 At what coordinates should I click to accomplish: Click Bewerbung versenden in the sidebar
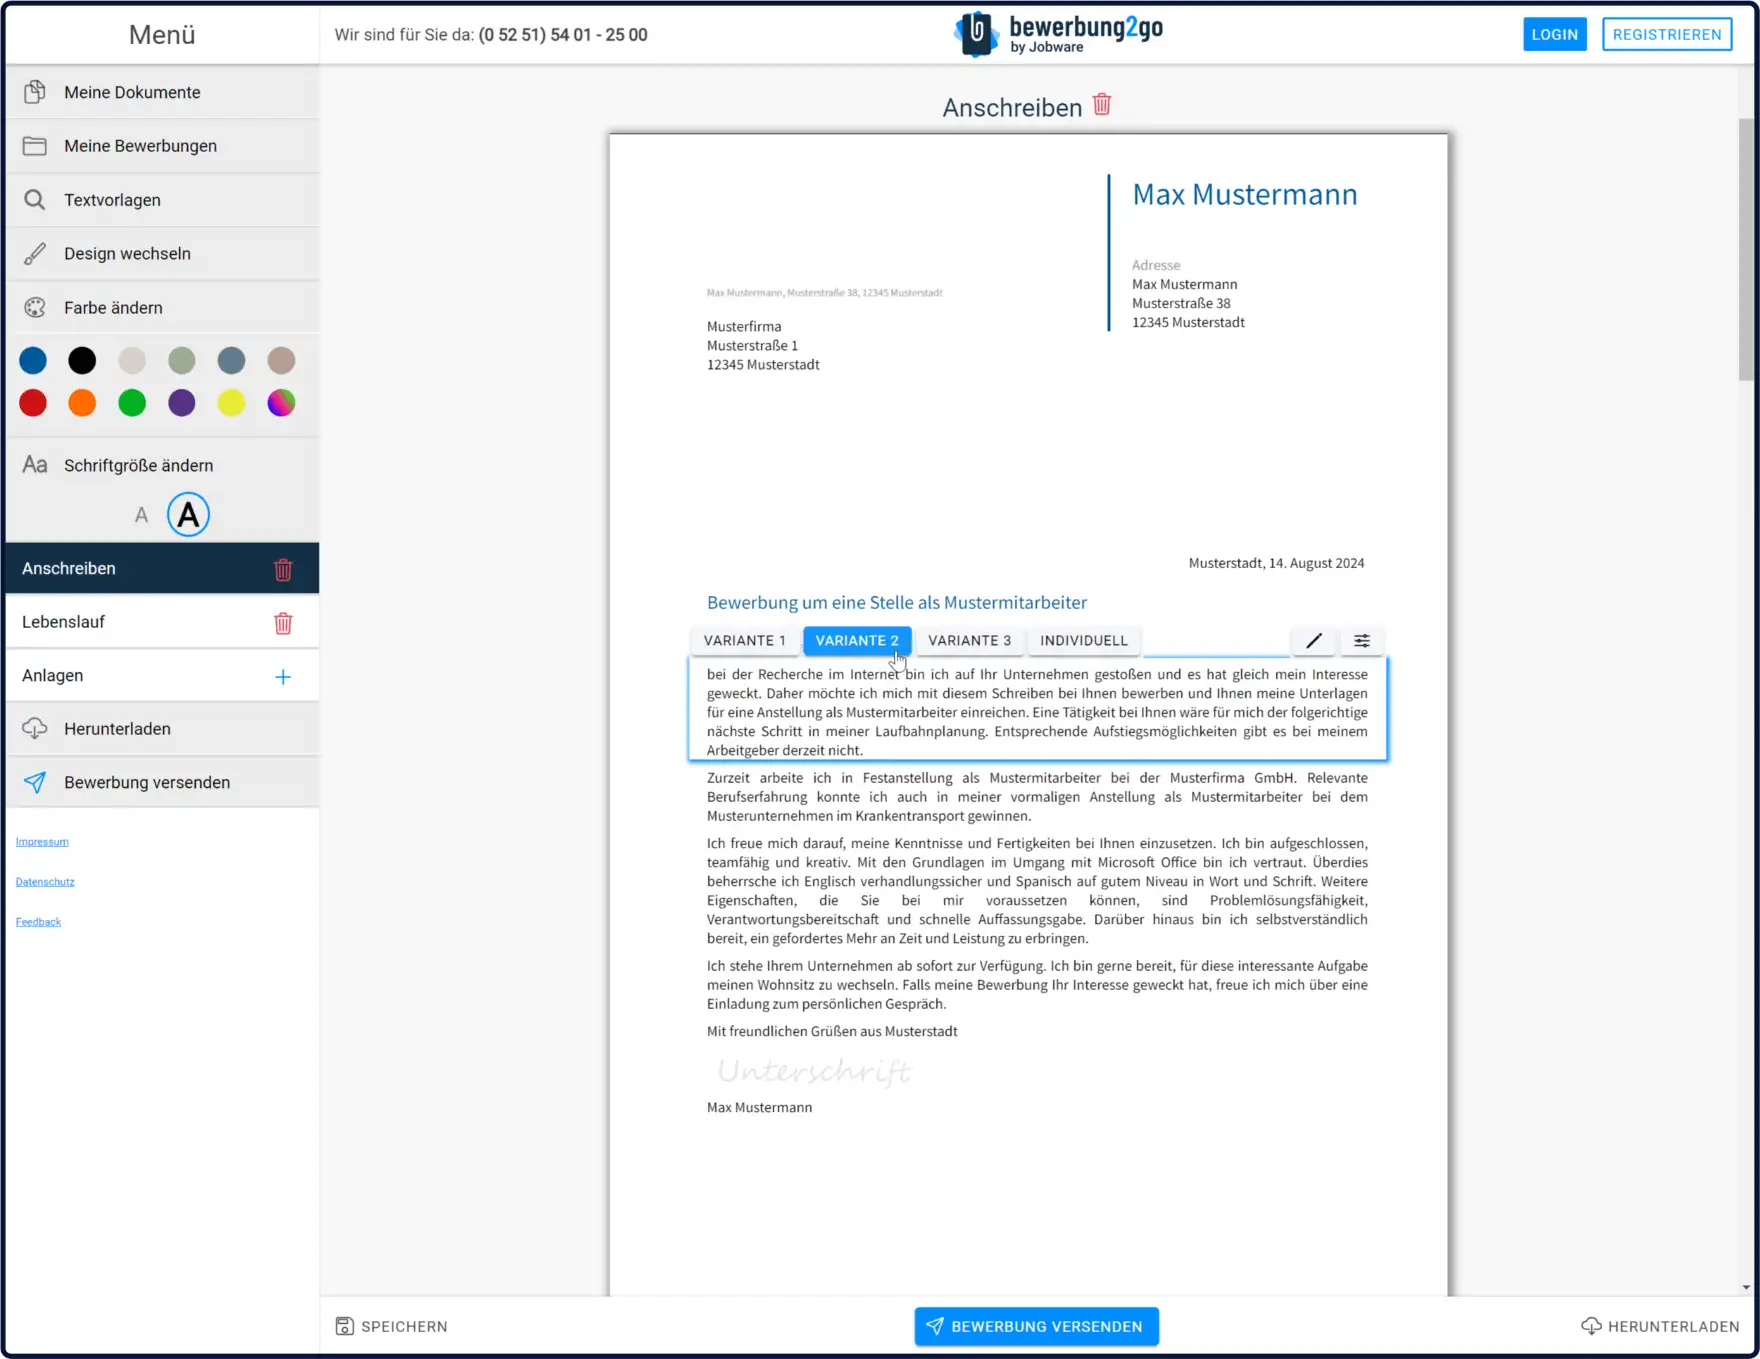pos(162,782)
